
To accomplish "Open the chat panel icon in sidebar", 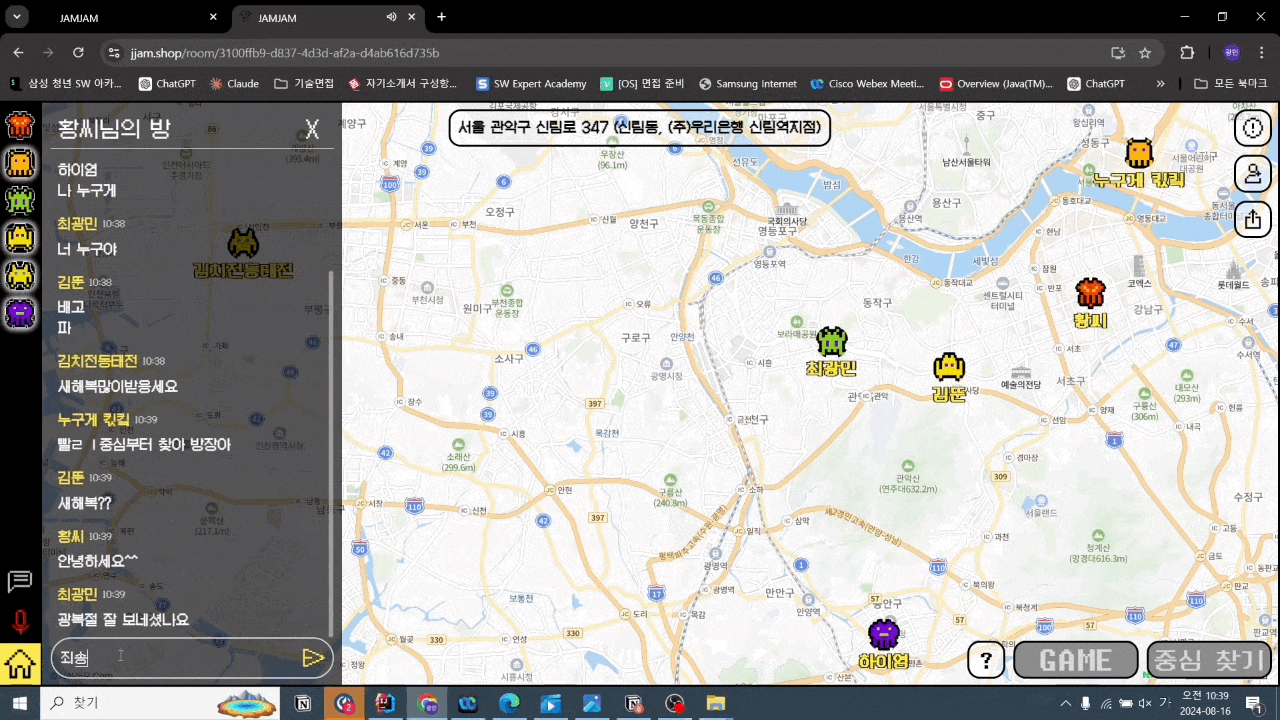I will click(20, 582).
